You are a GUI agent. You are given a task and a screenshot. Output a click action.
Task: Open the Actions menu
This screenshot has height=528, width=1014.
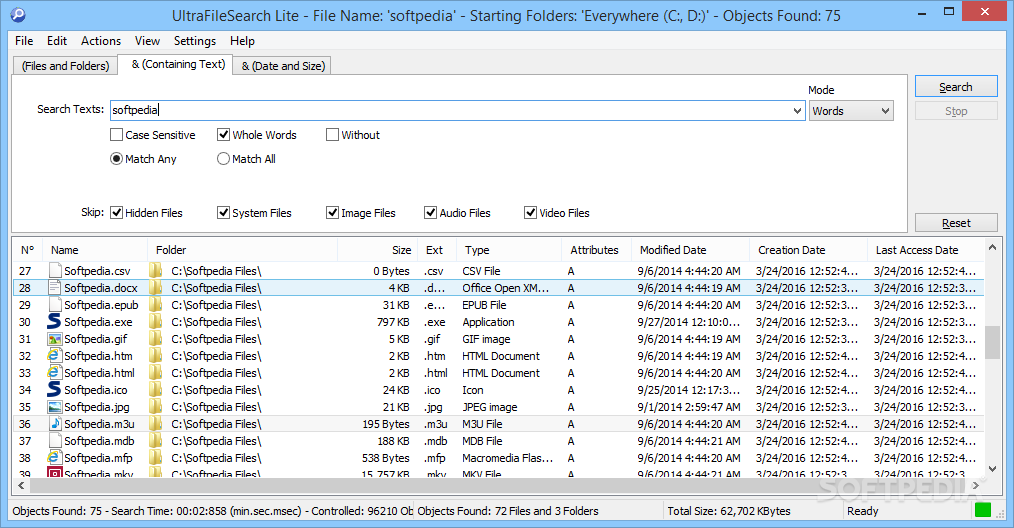click(101, 41)
